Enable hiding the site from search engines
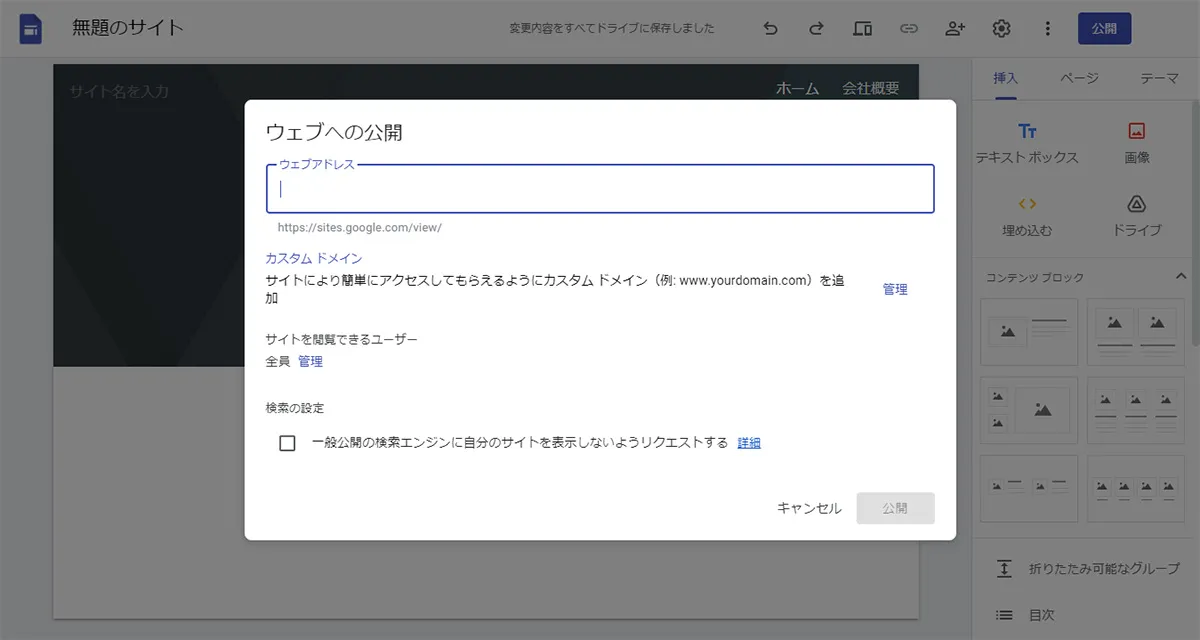The height and width of the screenshot is (640, 1200). (287, 442)
